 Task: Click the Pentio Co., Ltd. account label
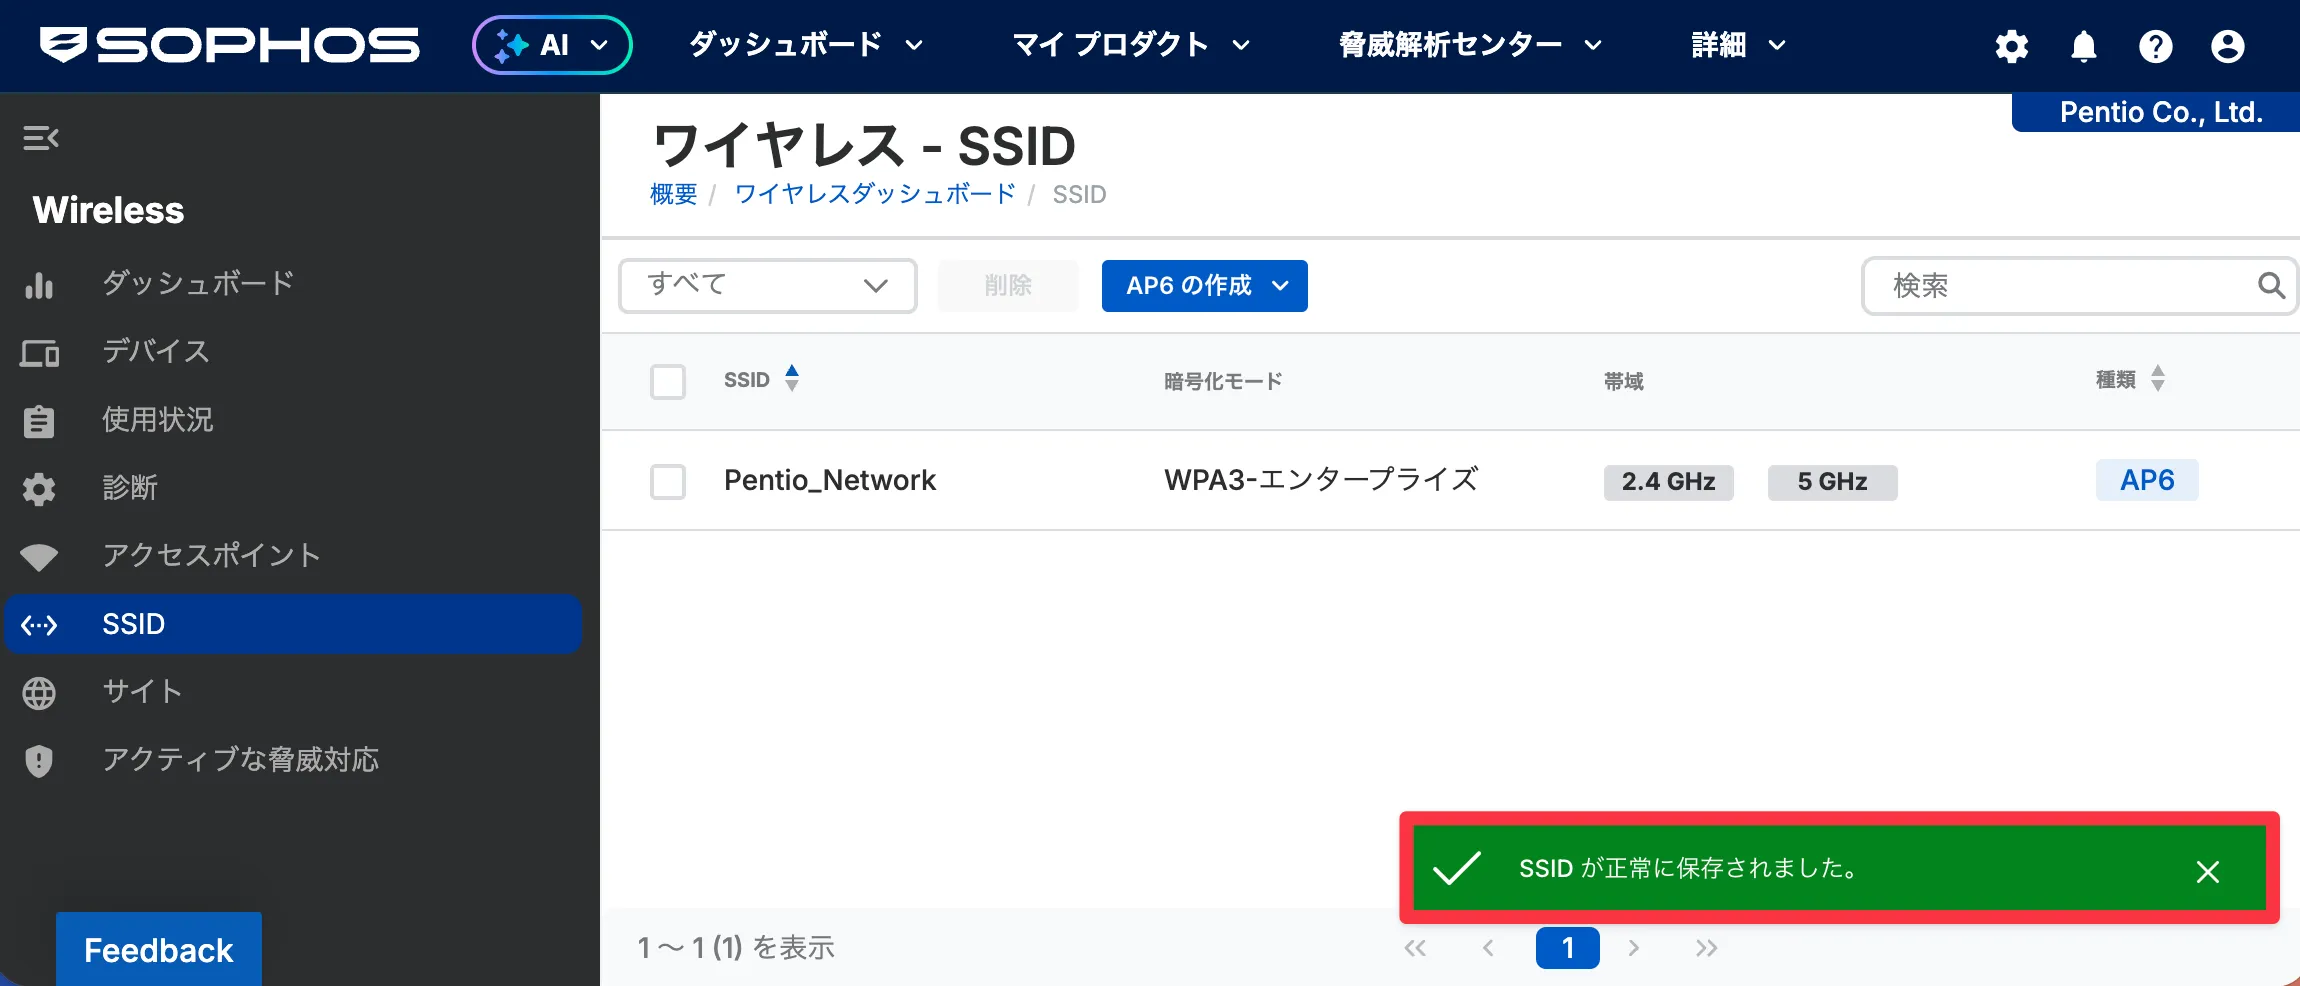pos(2160,112)
